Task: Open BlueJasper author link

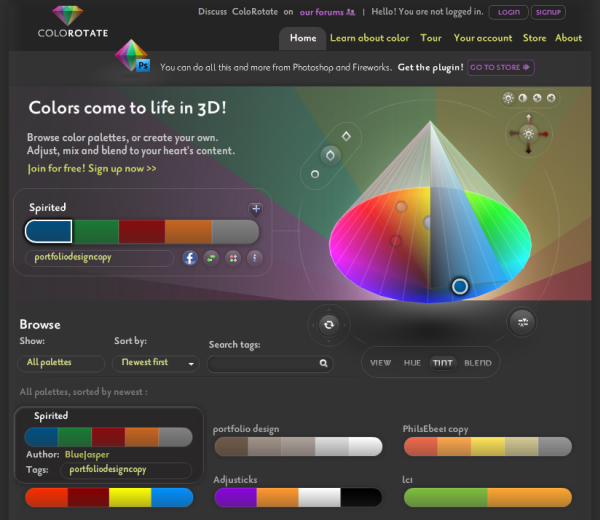Action: (x=87, y=455)
